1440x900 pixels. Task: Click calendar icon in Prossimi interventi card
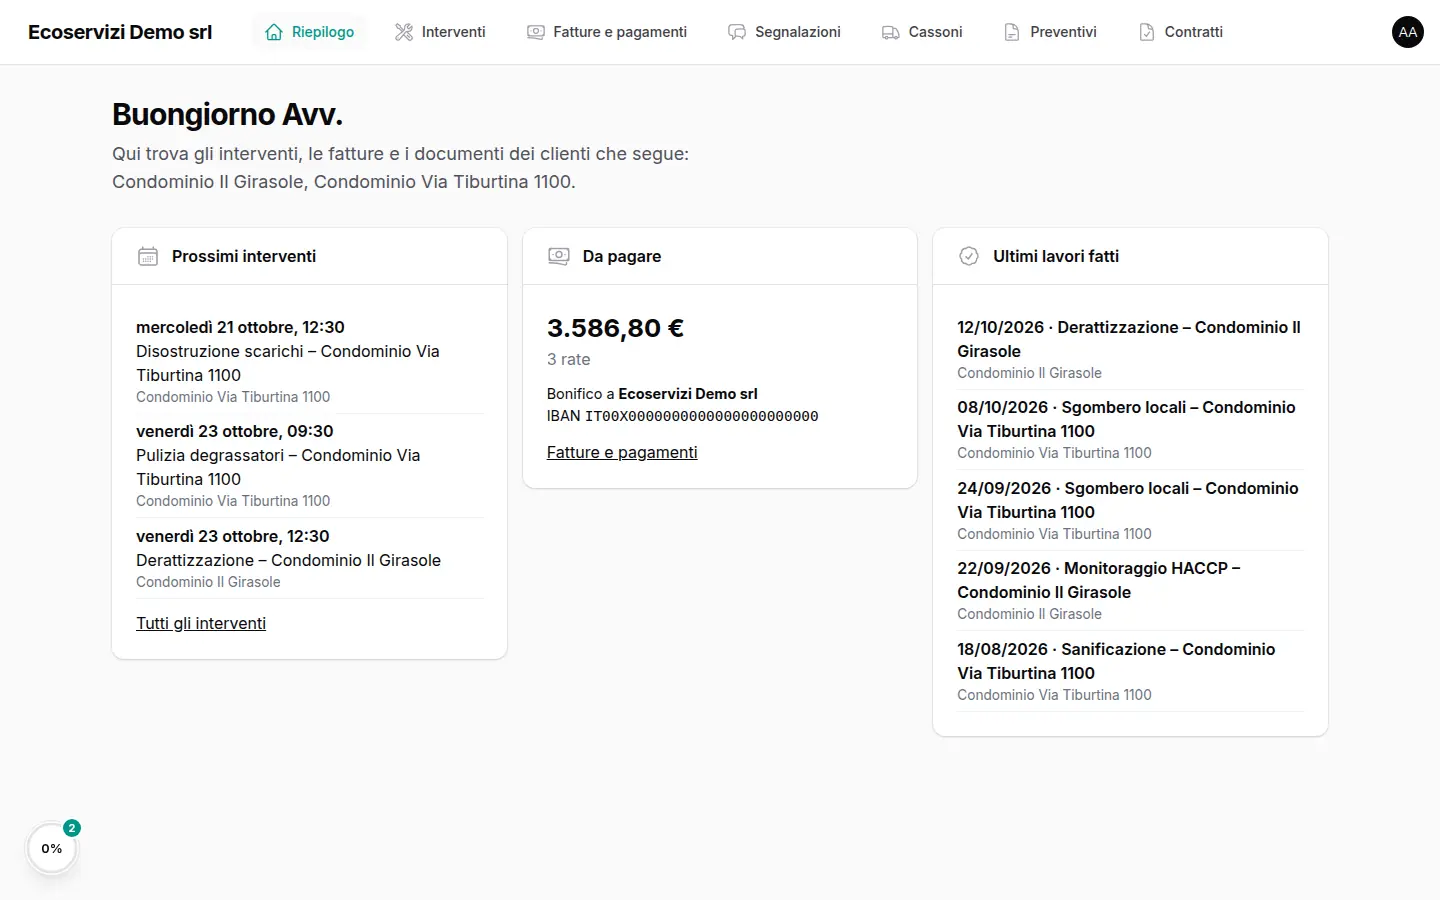pos(148,256)
